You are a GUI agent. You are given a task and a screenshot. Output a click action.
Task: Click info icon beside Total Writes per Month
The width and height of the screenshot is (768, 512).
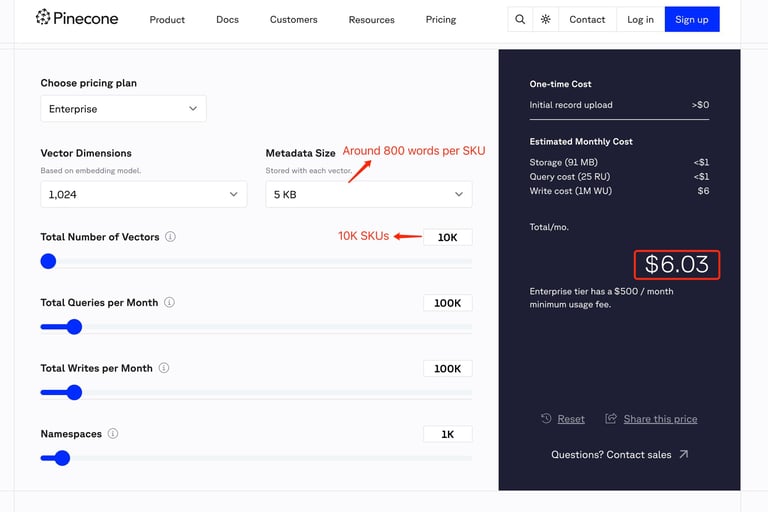point(164,368)
